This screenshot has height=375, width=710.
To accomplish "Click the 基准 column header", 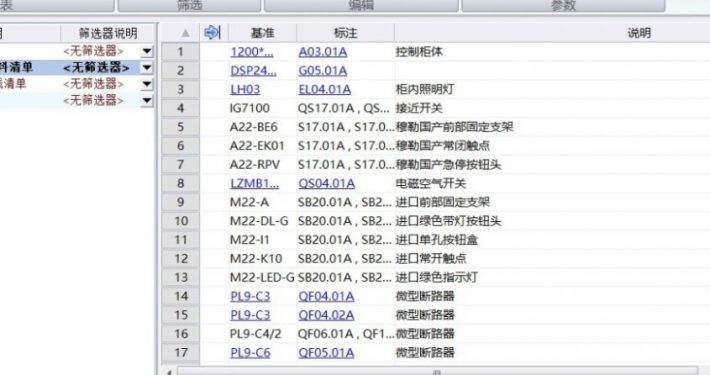I will point(263,33).
